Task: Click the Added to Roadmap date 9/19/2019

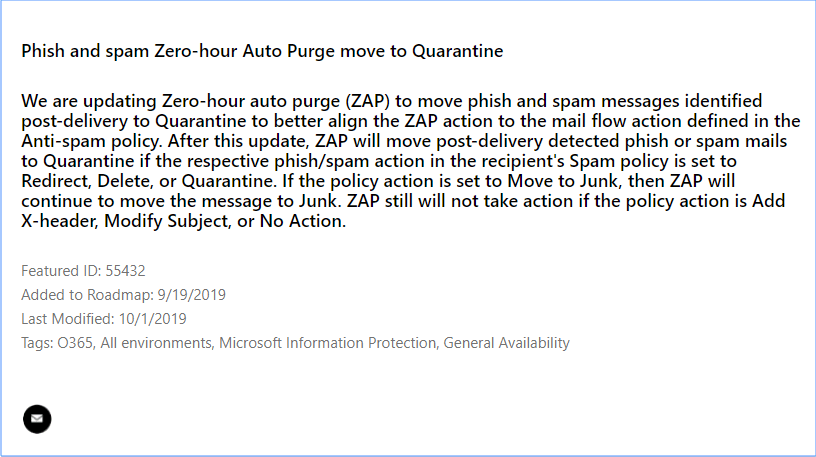Action: [x=192, y=295]
